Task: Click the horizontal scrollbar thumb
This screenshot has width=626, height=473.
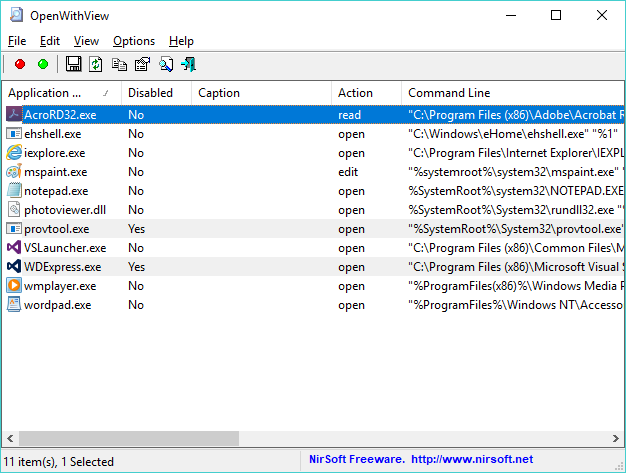Action: click(x=129, y=438)
